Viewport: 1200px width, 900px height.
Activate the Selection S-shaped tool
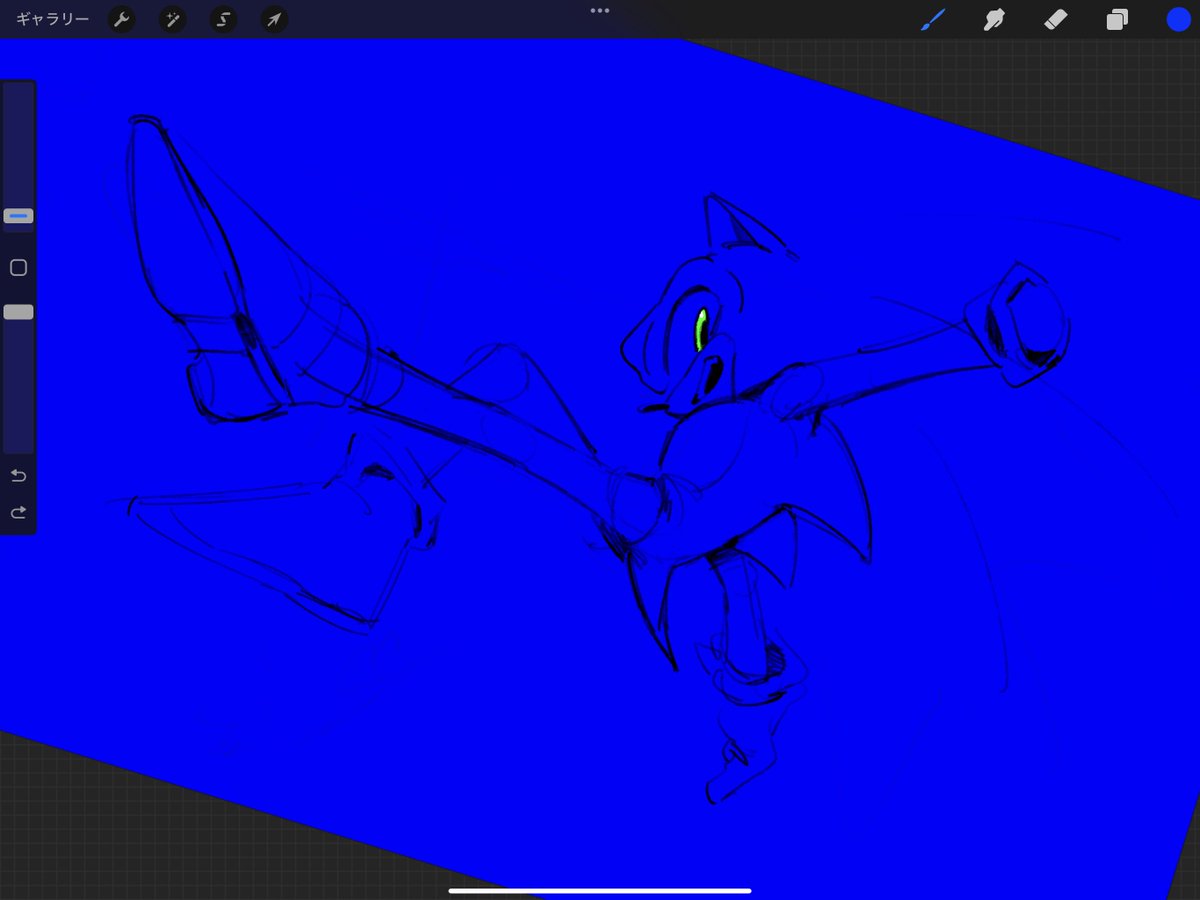point(223,19)
